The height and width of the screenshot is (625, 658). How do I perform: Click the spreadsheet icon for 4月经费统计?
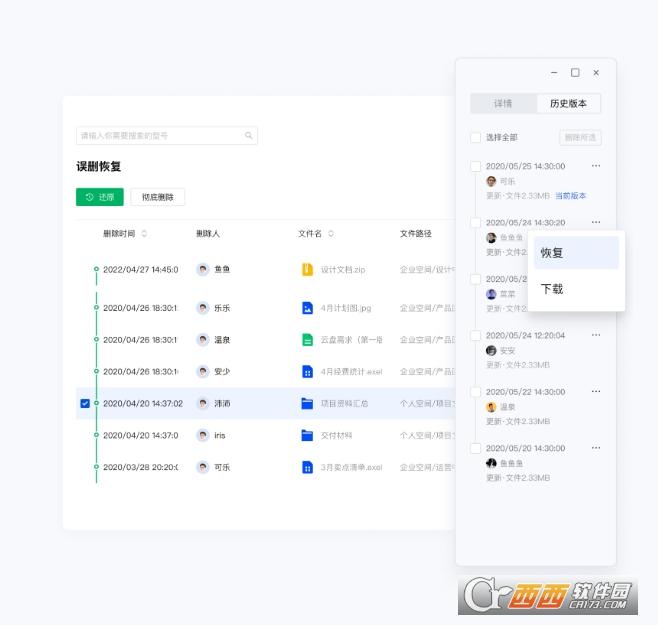(307, 371)
